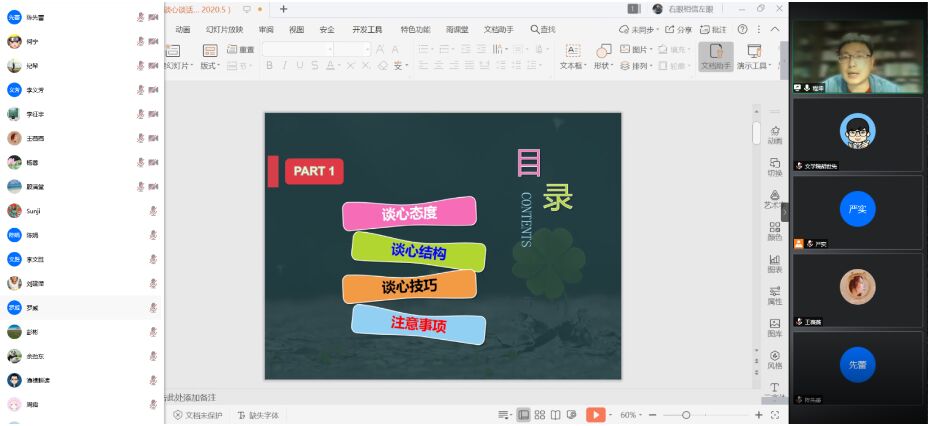Click the 缺失字体 missing fonts button
The height and width of the screenshot is (426, 931).
(258, 415)
